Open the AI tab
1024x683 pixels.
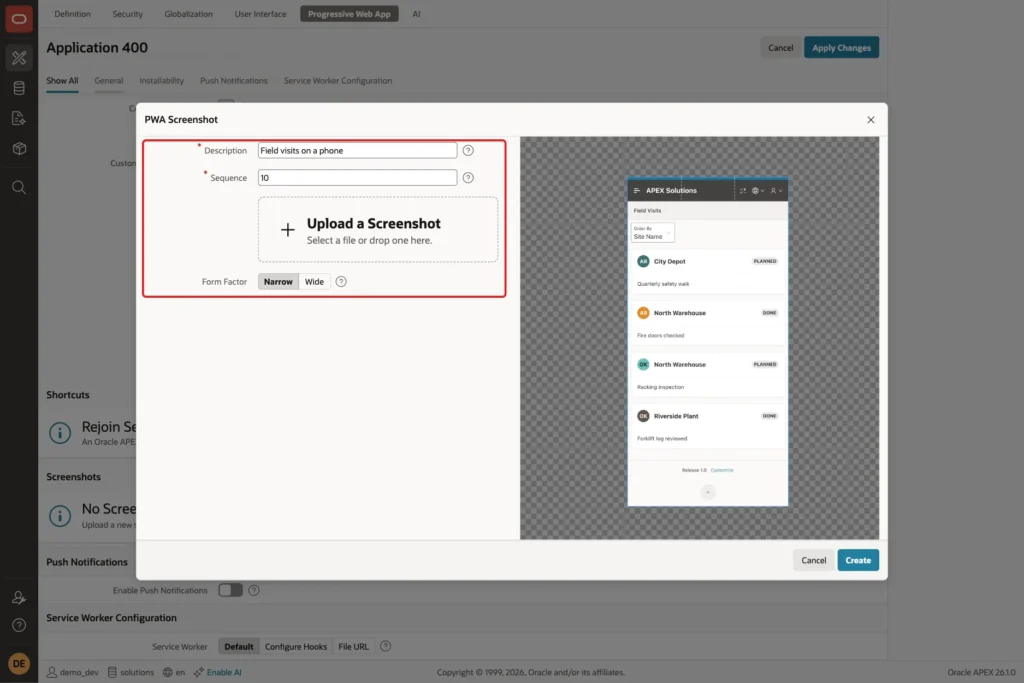416,14
